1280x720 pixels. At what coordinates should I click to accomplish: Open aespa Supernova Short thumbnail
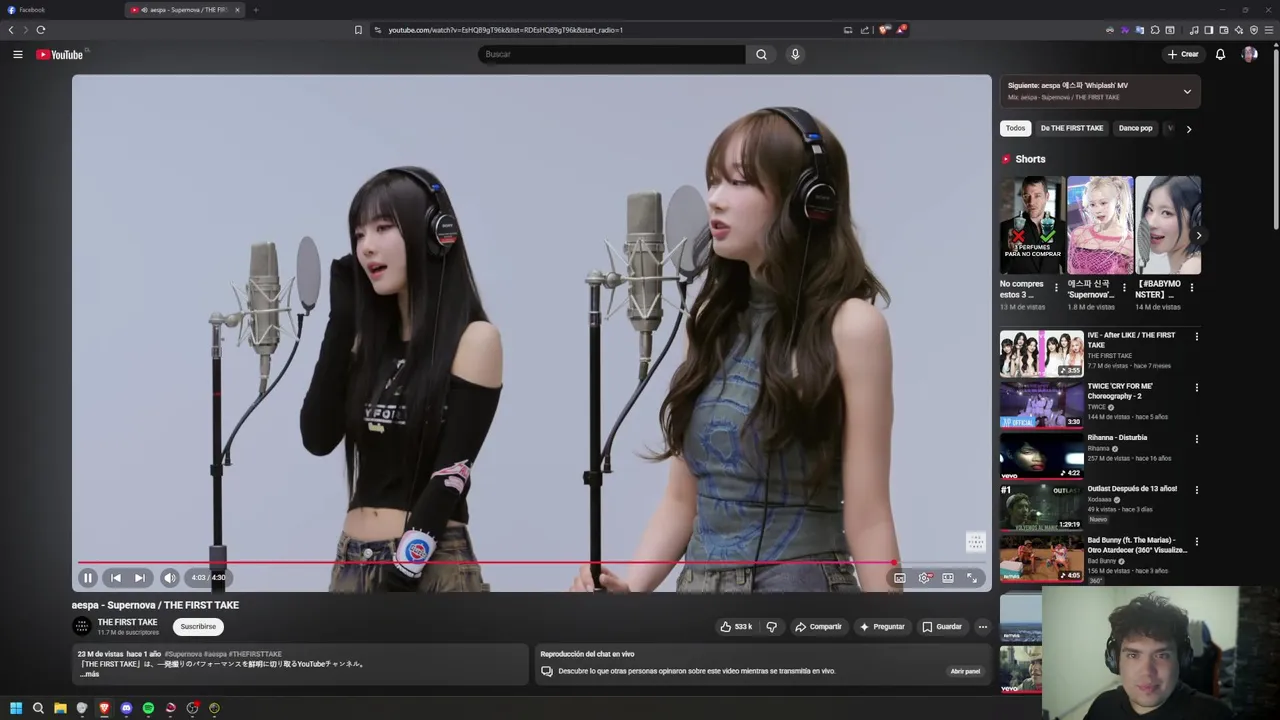pos(1100,225)
